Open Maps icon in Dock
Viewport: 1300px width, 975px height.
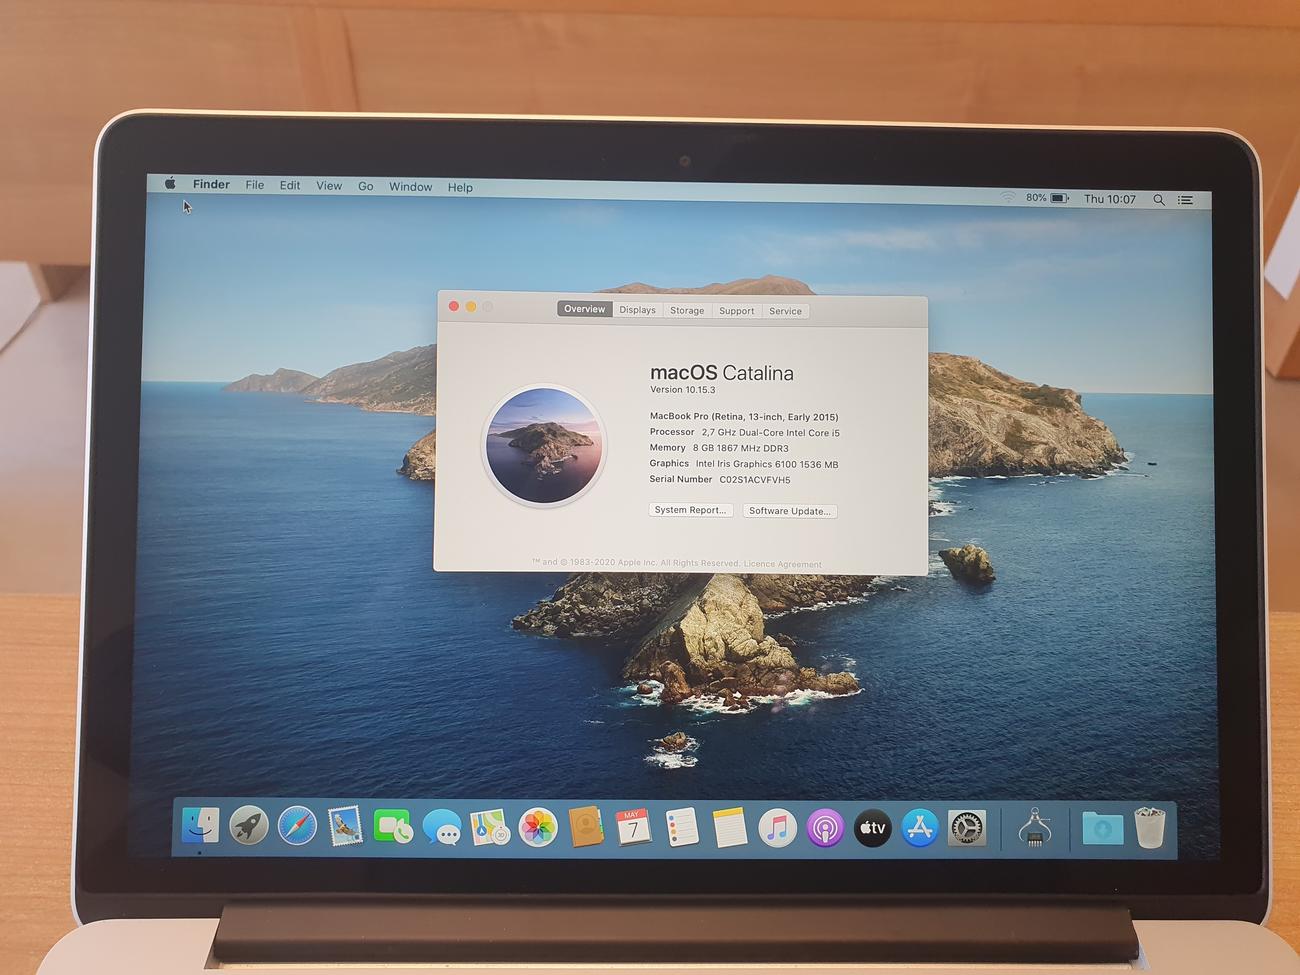click(x=489, y=828)
